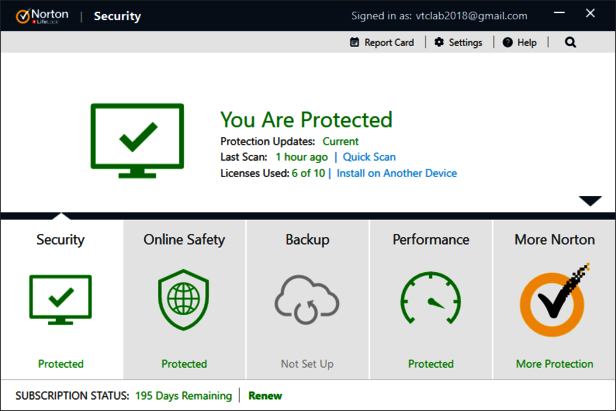Open the Help menu
The image size is (616, 411).
point(519,43)
